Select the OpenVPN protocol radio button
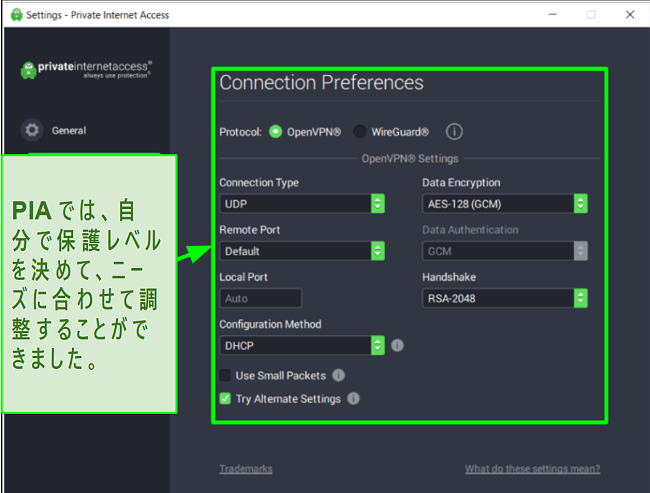Image resolution: width=650 pixels, height=493 pixels. pyautogui.click(x=275, y=132)
